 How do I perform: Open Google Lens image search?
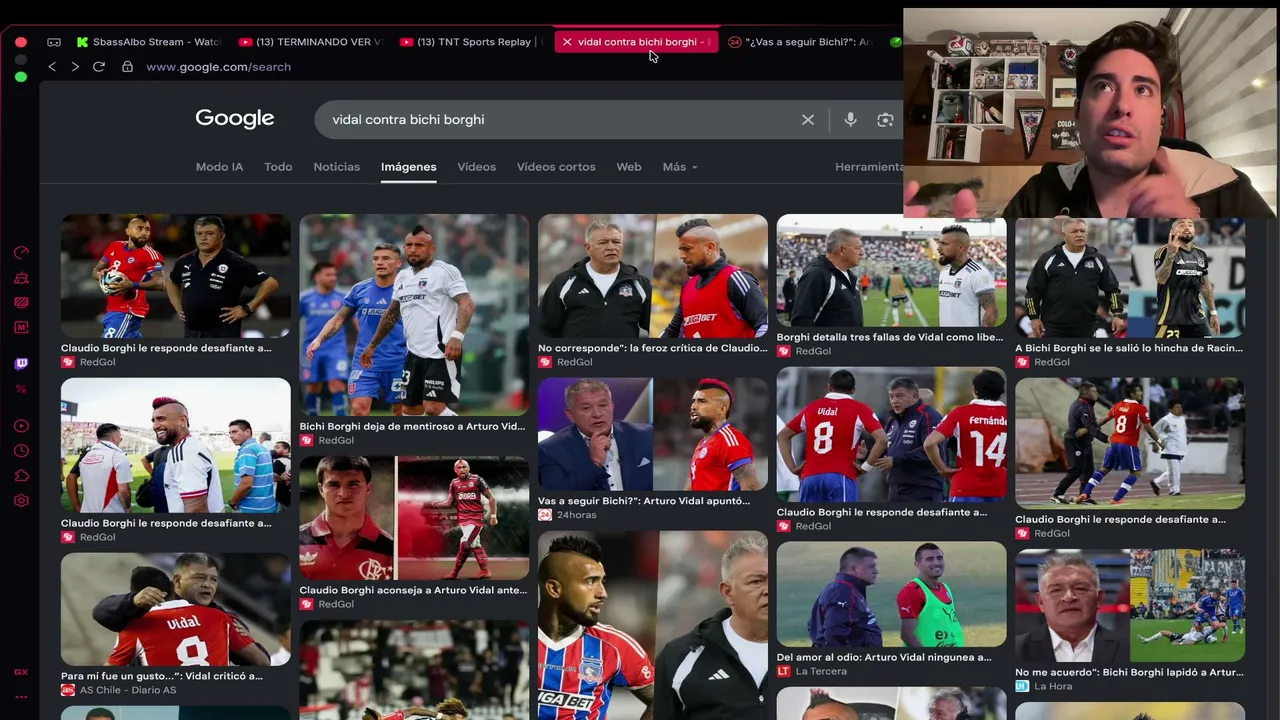click(x=885, y=120)
